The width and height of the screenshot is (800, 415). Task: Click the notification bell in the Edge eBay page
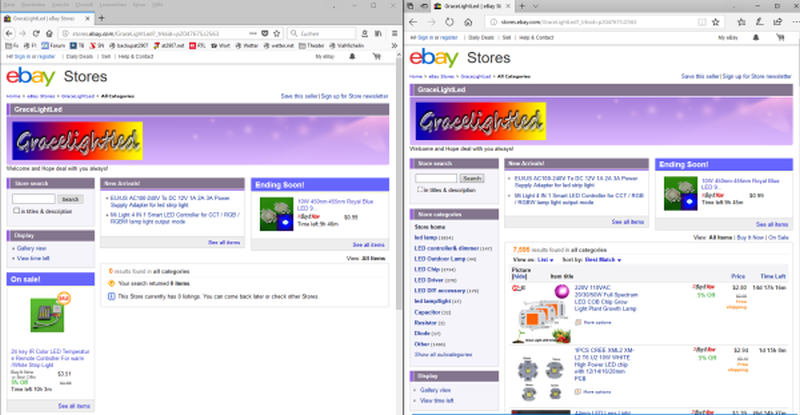[756, 38]
